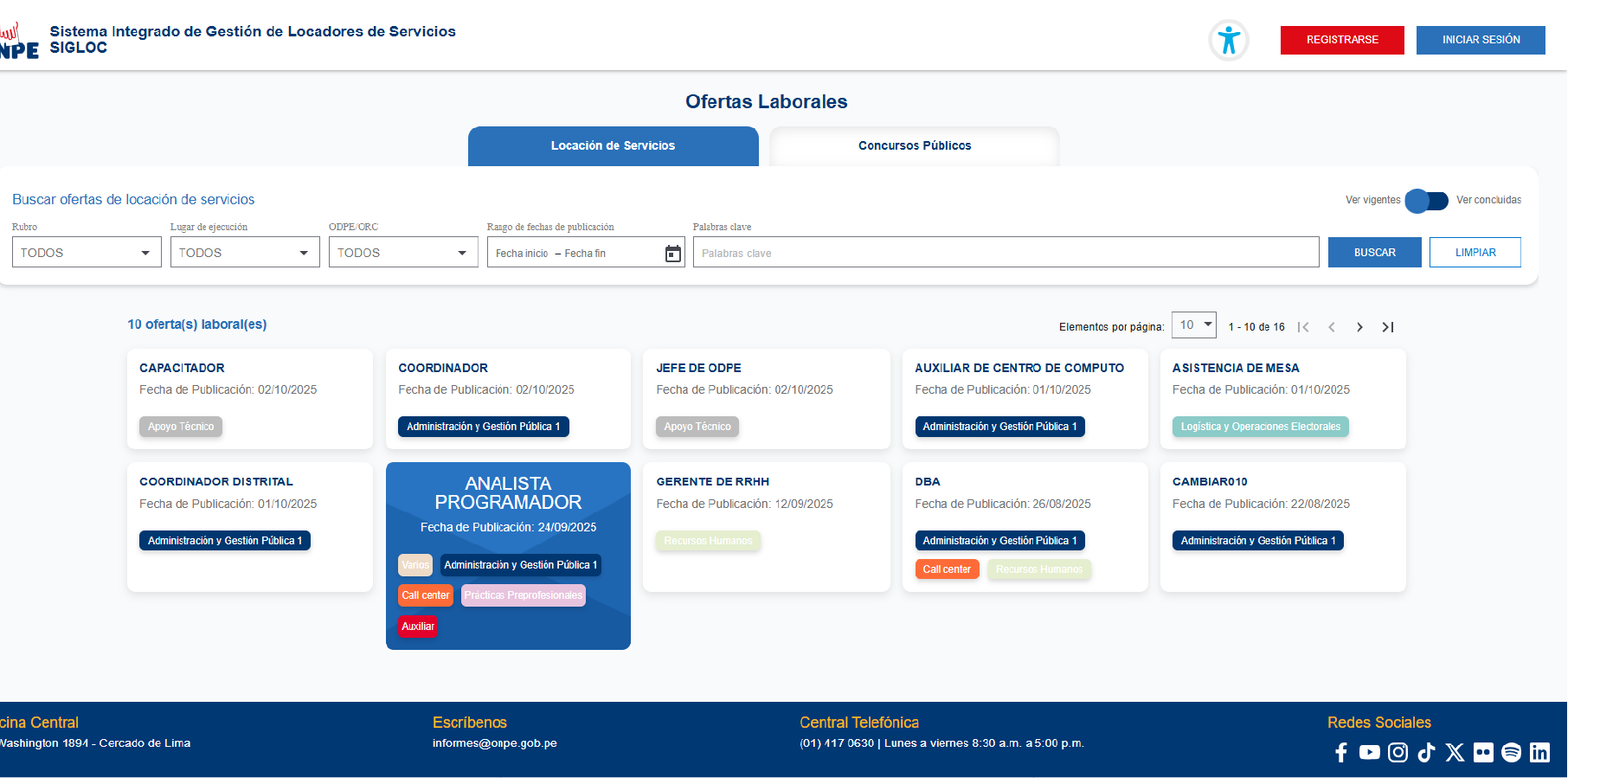Click the BUSCAR button

coord(1375,253)
